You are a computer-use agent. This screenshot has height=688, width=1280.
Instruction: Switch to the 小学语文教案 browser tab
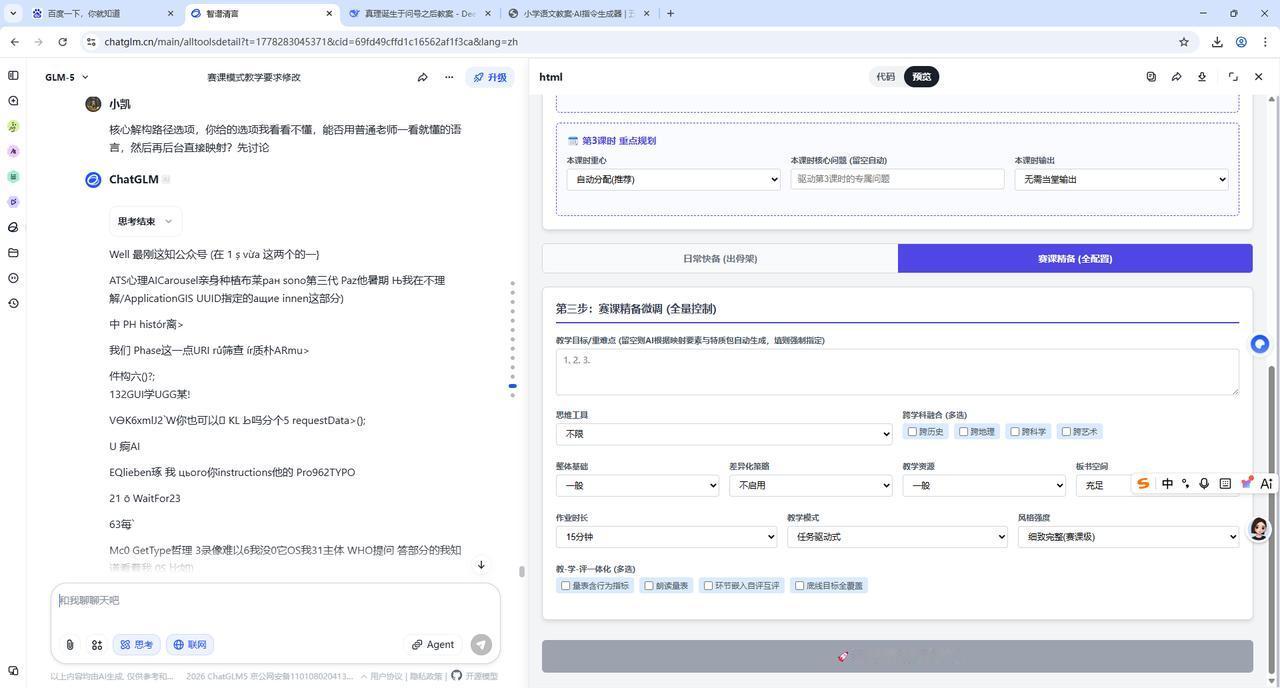click(x=578, y=14)
